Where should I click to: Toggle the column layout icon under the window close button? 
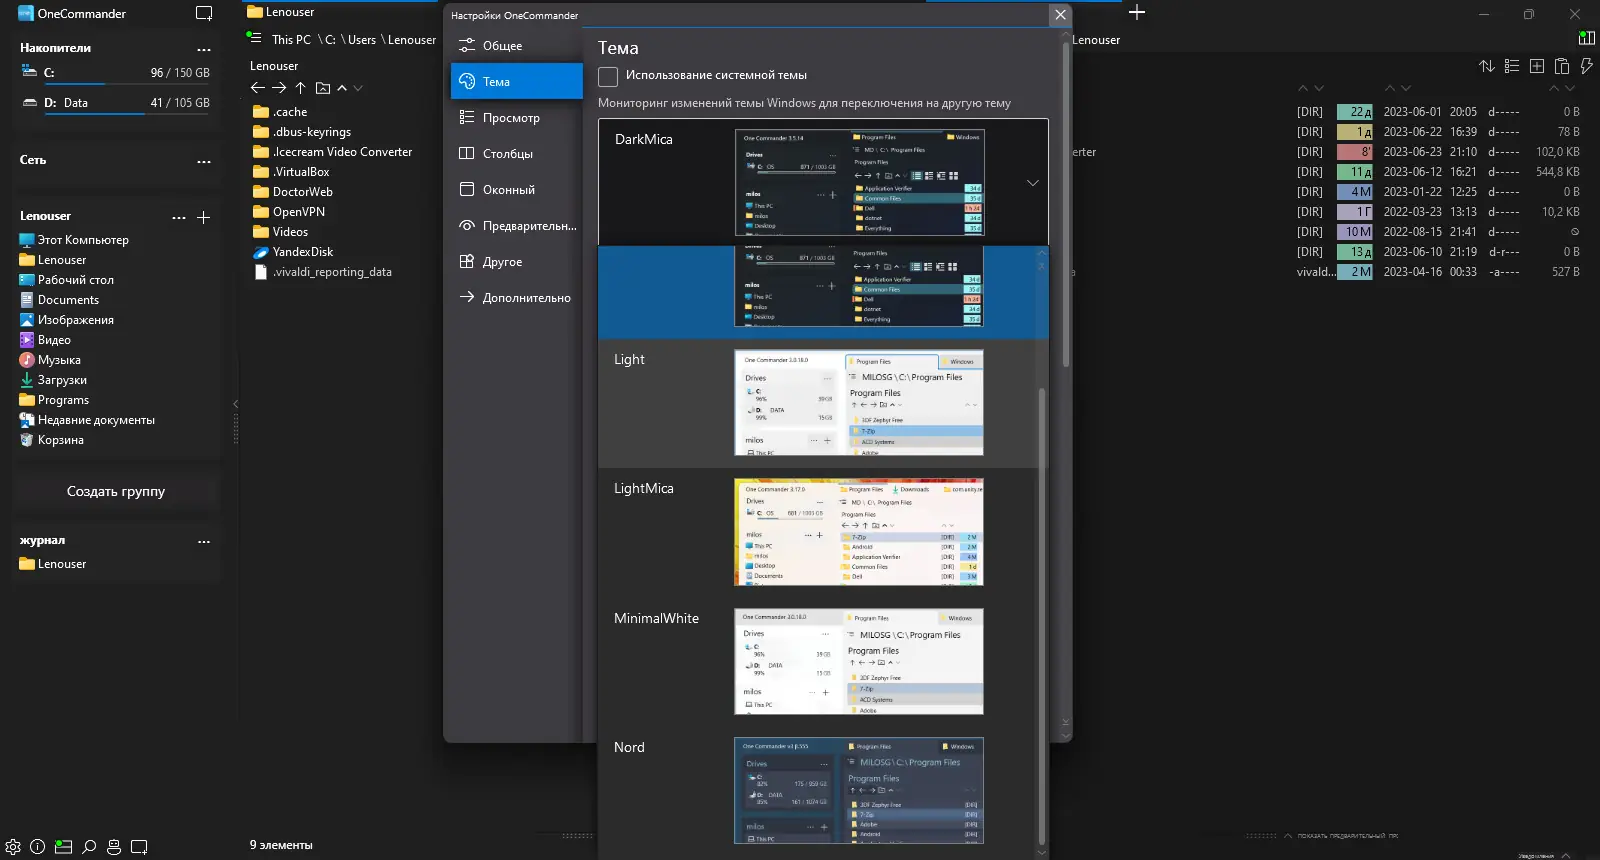coord(1587,38)
